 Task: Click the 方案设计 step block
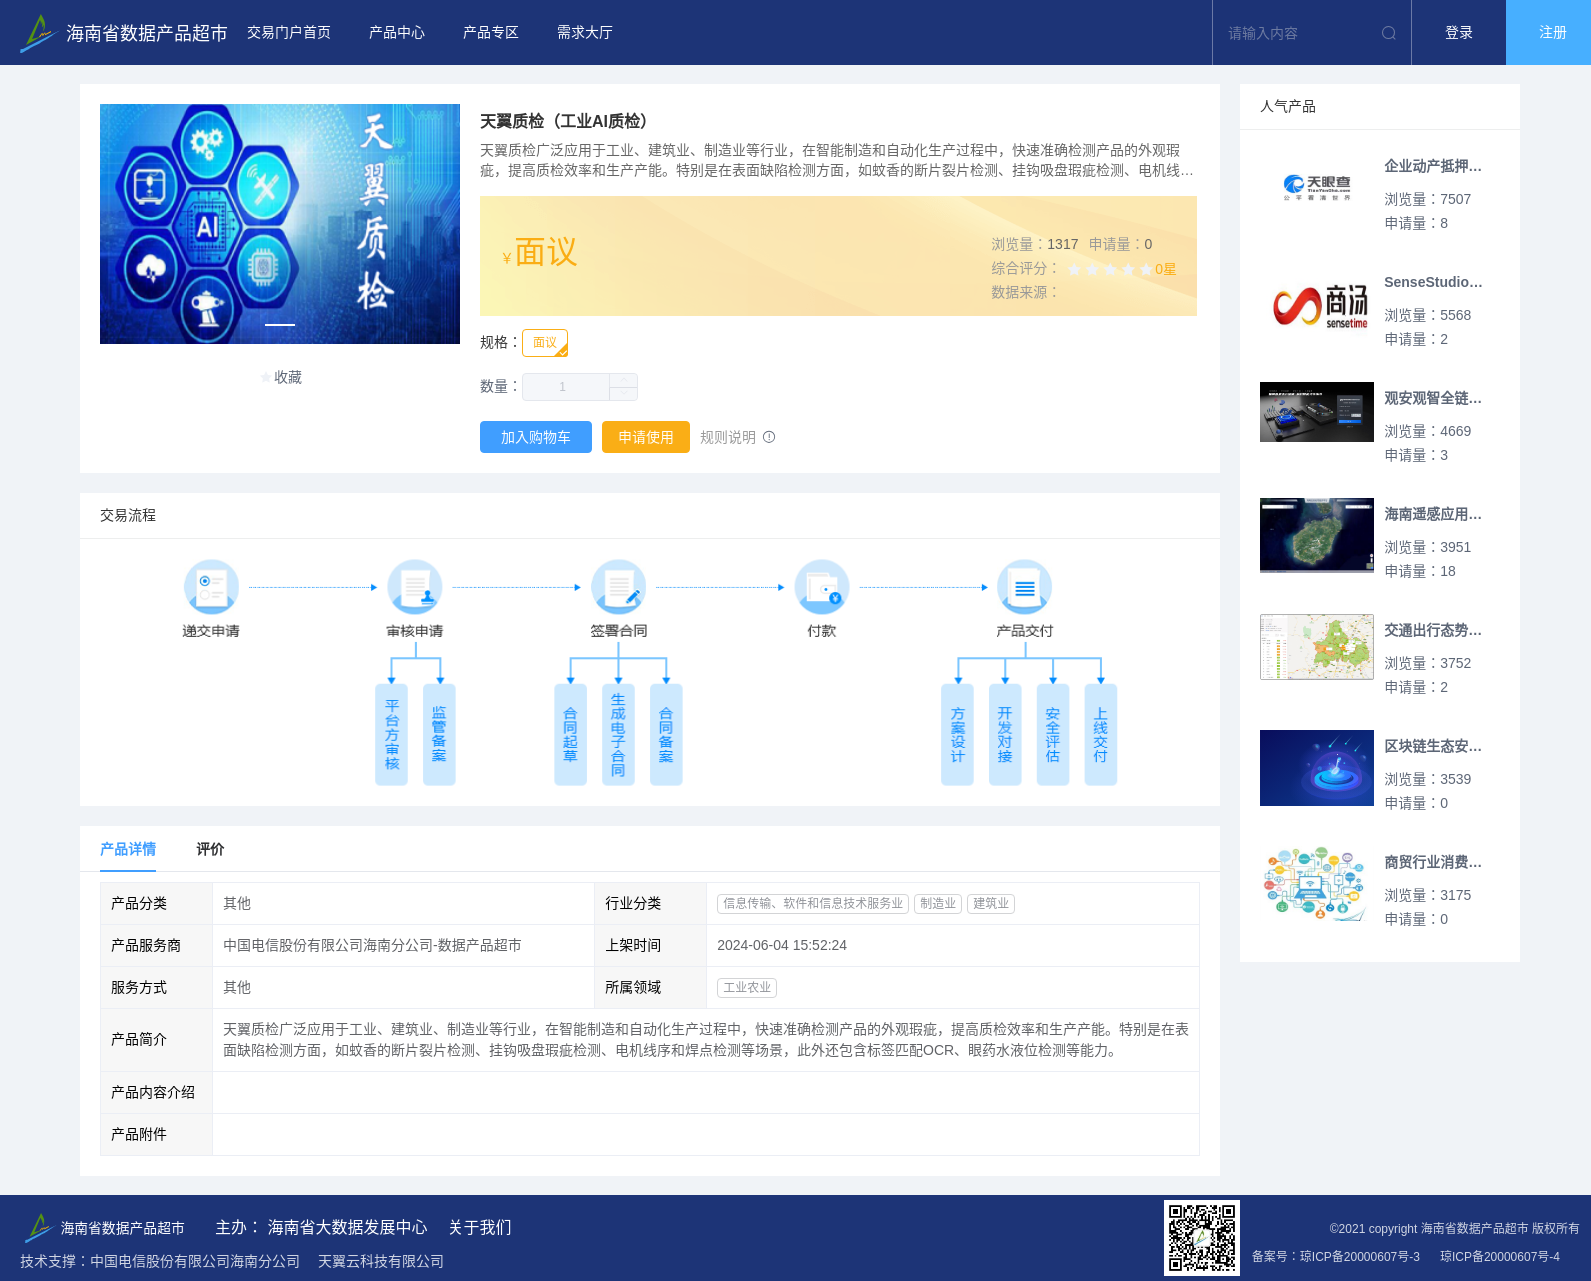[x=957, y=735]
